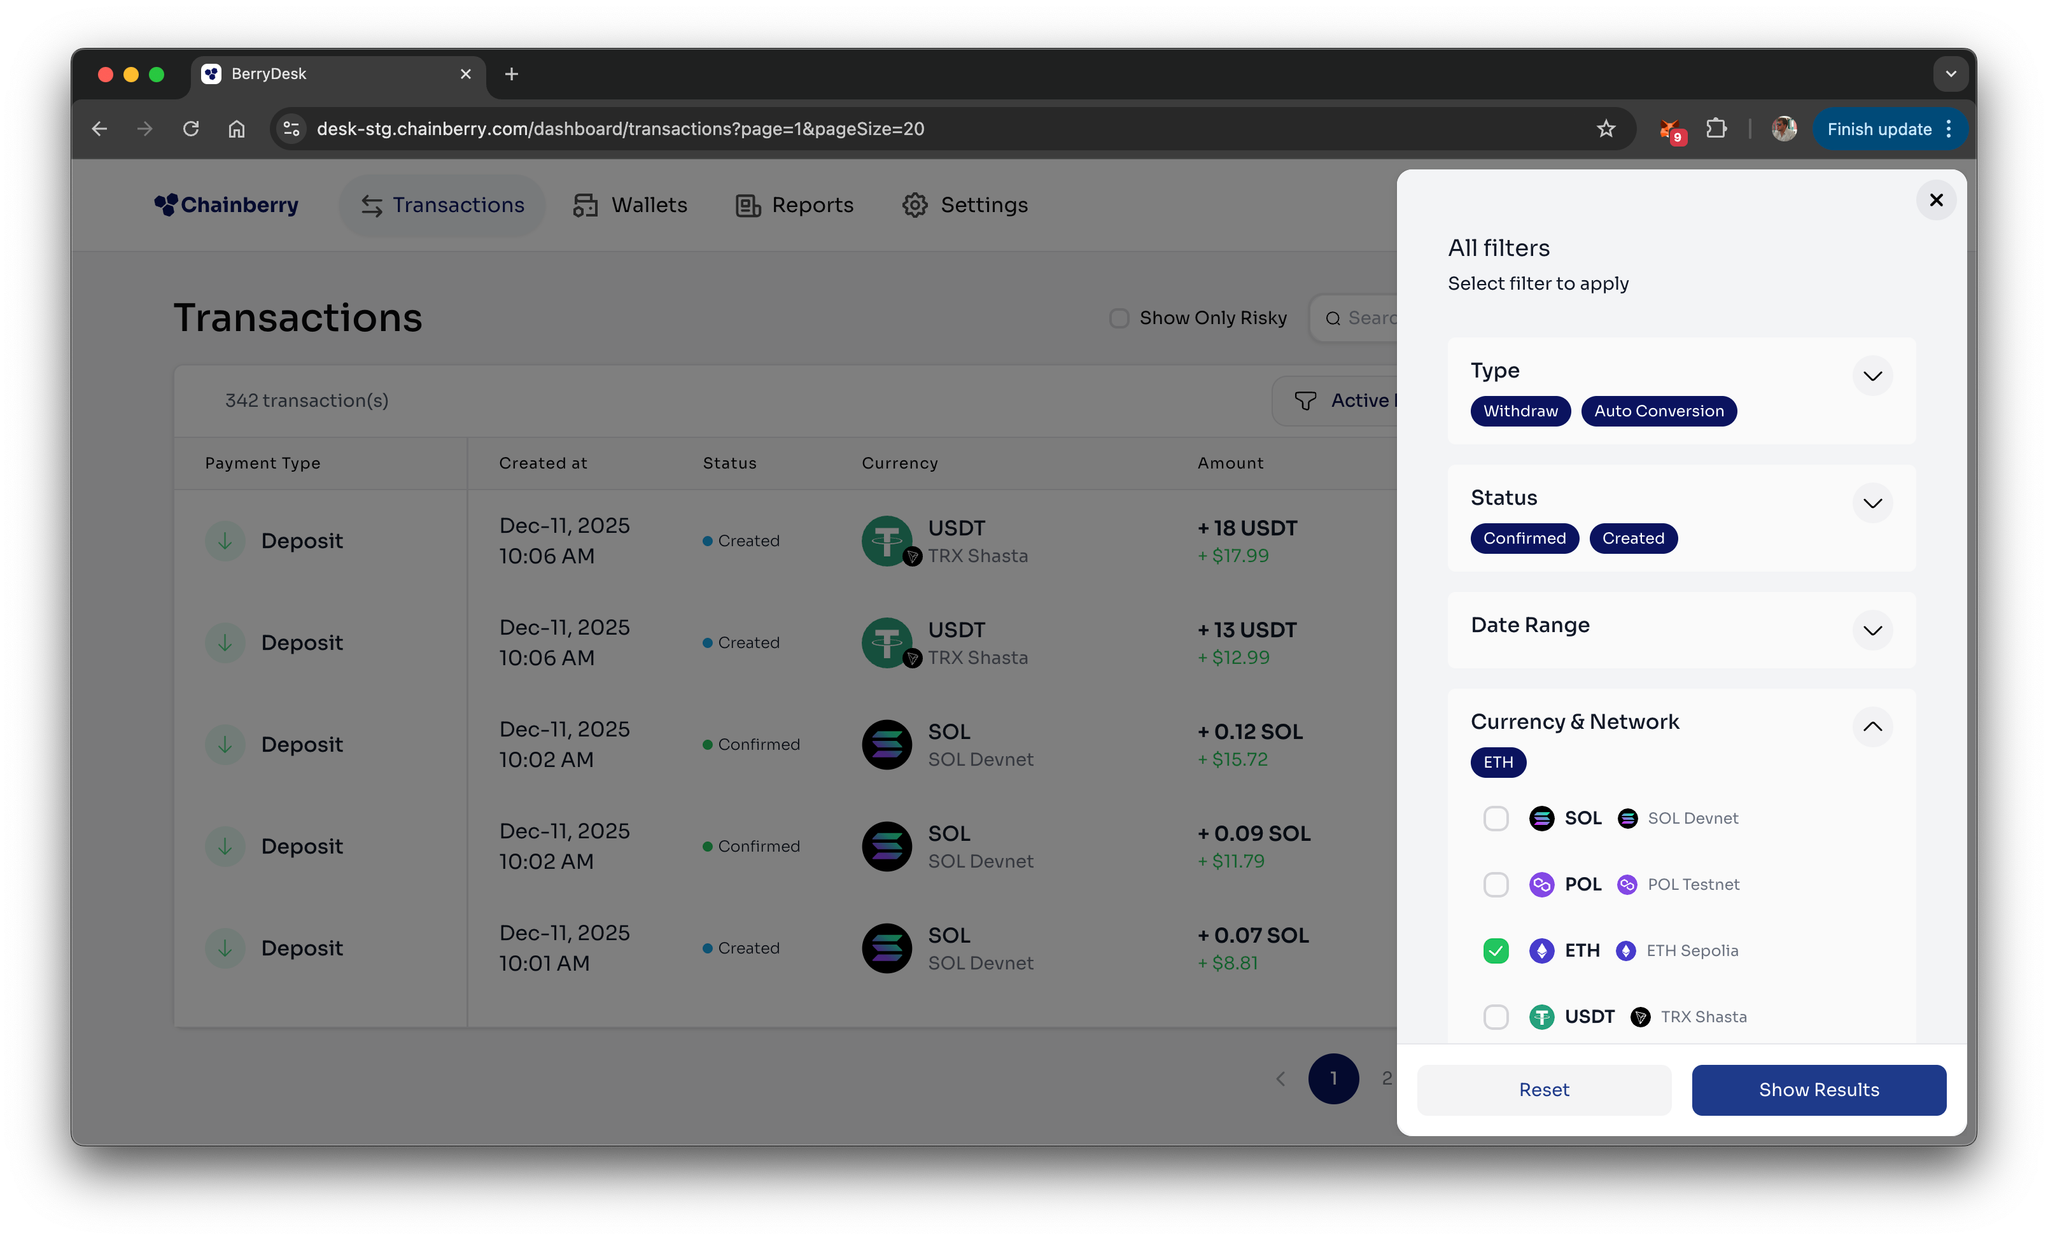This screenshot has height=1240, width=2048.
Task: Reset all filters
Action: coord(1543,1090)
